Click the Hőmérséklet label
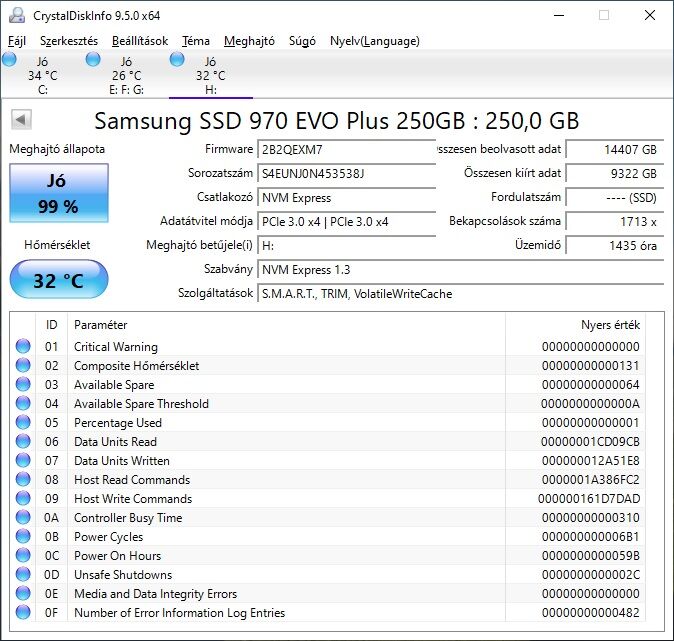The width and height of the screenshot is (674, 641). tap(57, 245)
